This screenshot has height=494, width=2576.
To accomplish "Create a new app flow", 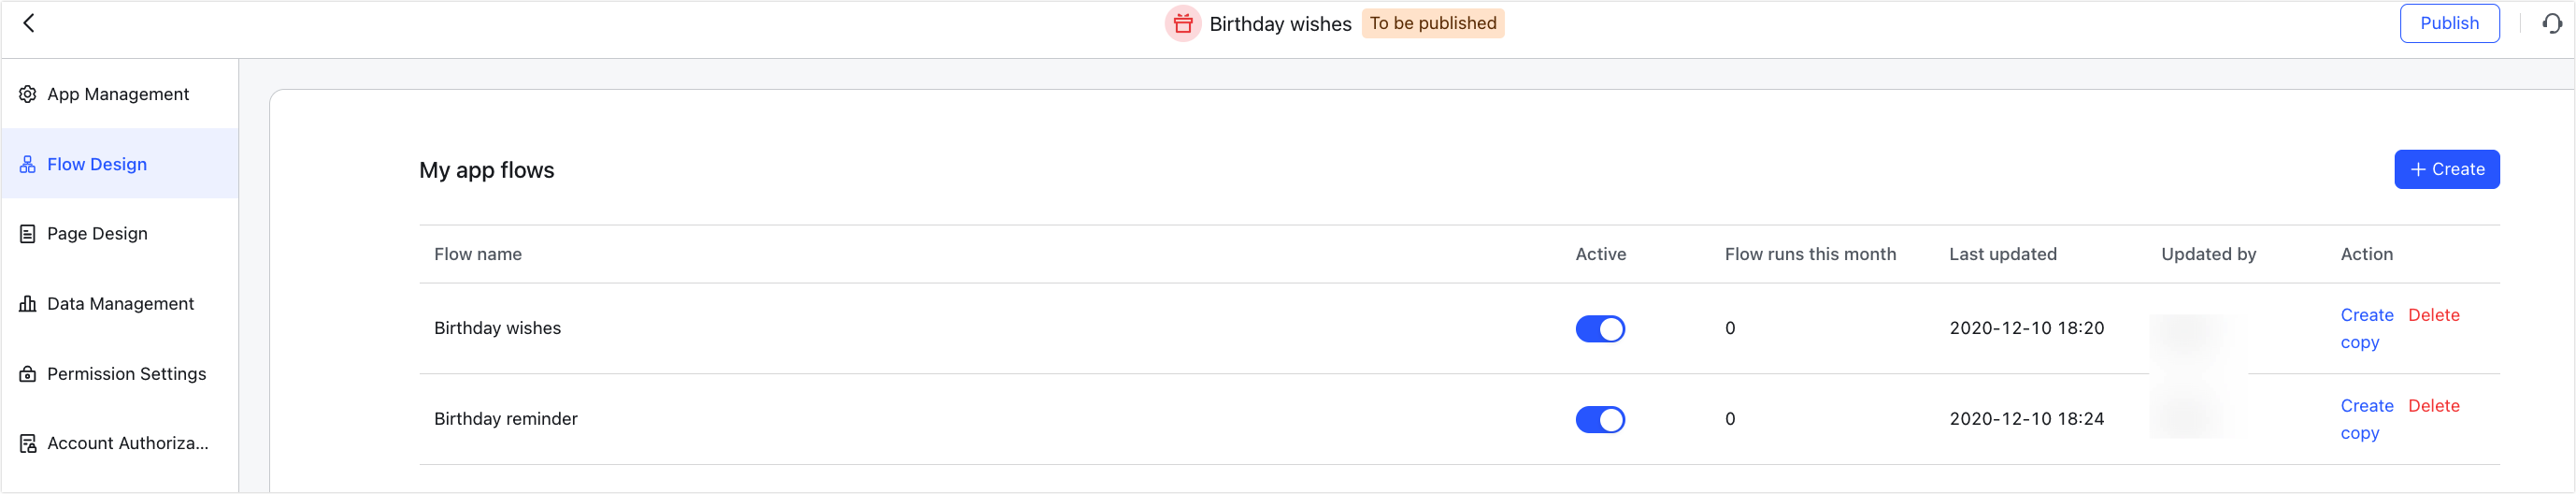I will tap(2446, 169).
